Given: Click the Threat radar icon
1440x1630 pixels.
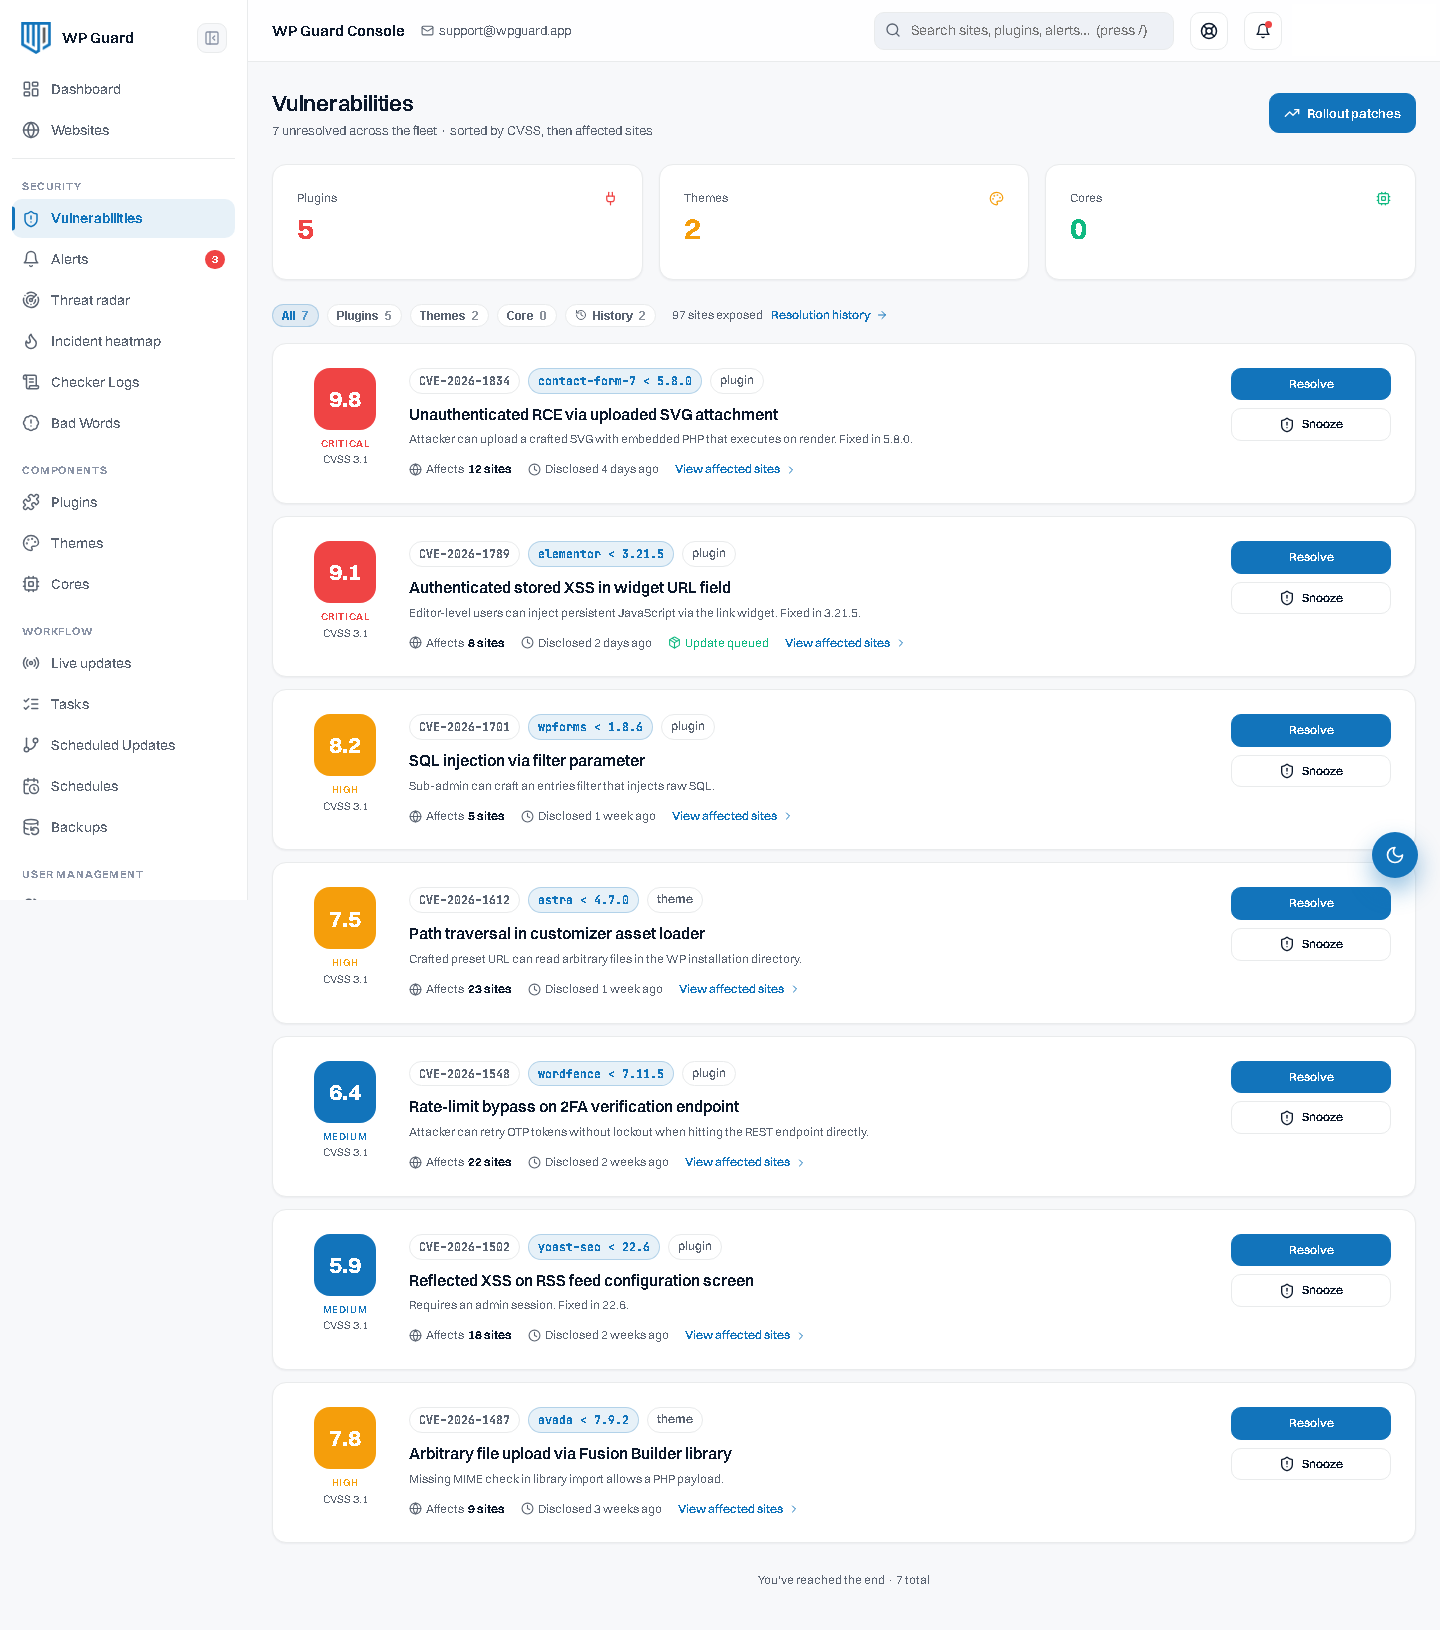Looking at the screenshot, I should click(31, 300).
